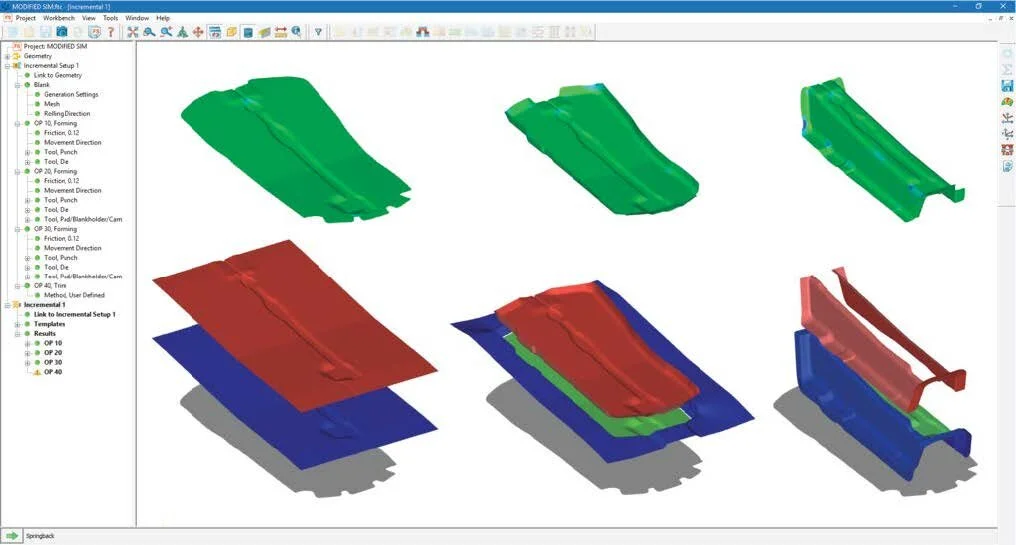Click the camera snapshot toolbar icon
This screenshot has width=1016, height=545.
pyautogui.click(x=62, y=31)
